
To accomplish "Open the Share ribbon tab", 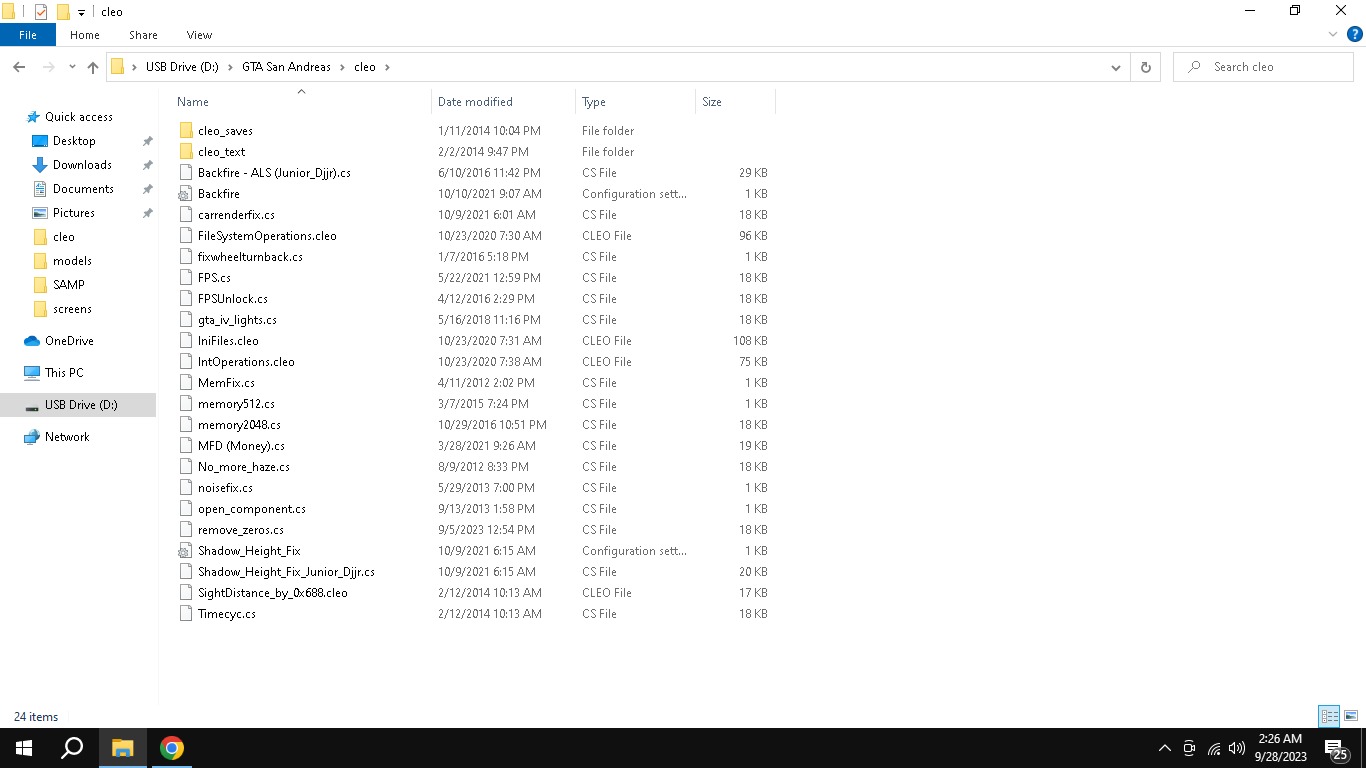I will (143, 34).
